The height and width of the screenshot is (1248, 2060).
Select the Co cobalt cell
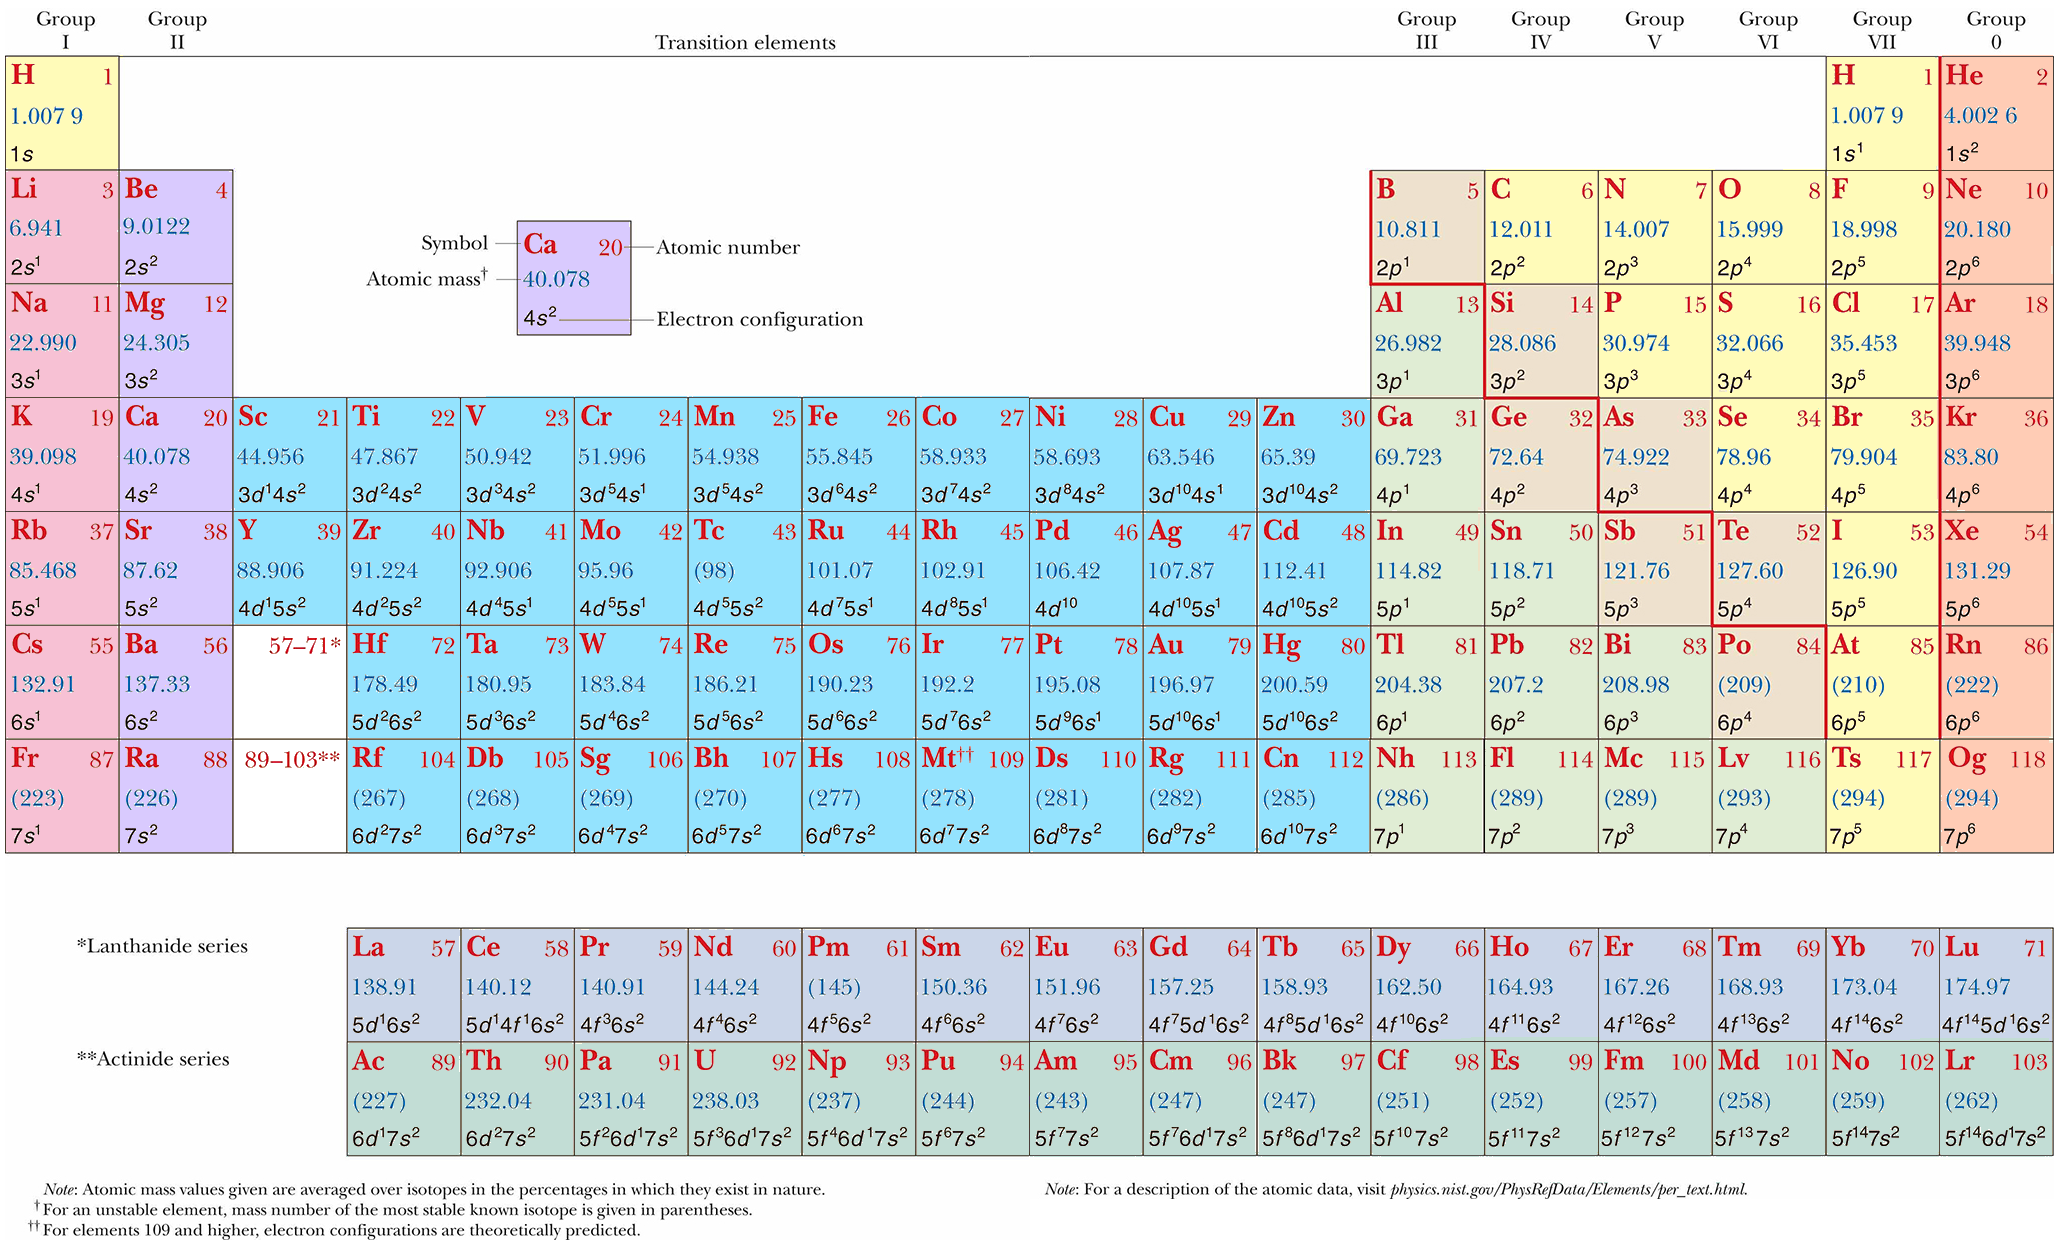point(973,455)
